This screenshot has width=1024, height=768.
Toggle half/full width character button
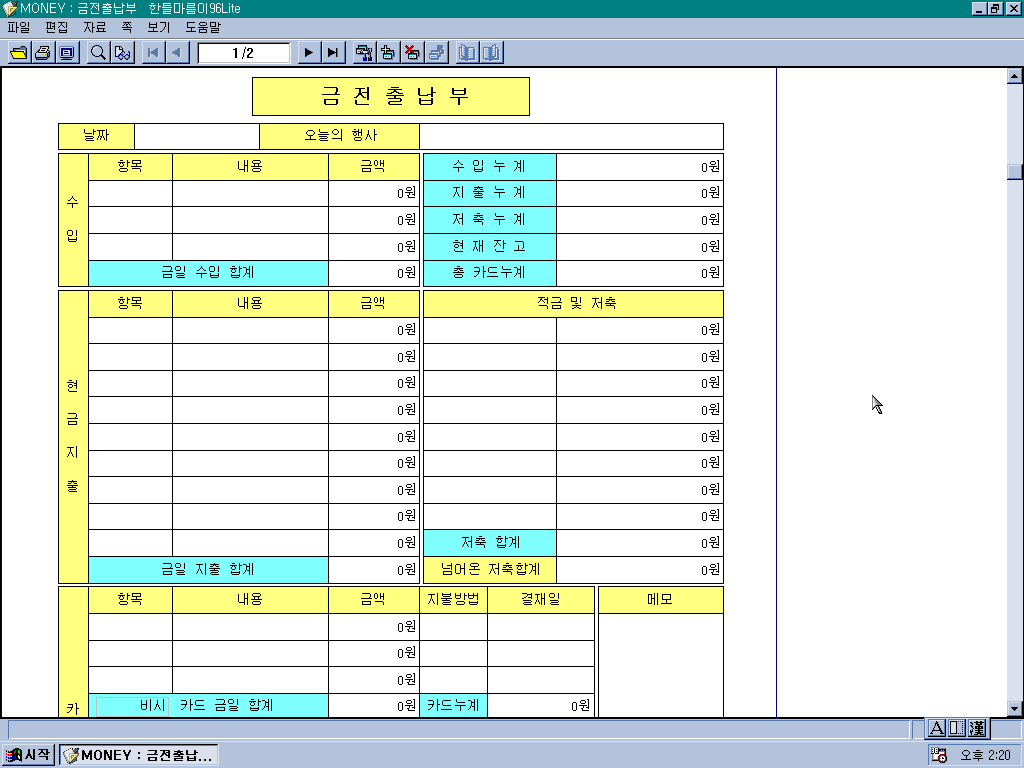(x=957, y=728)
